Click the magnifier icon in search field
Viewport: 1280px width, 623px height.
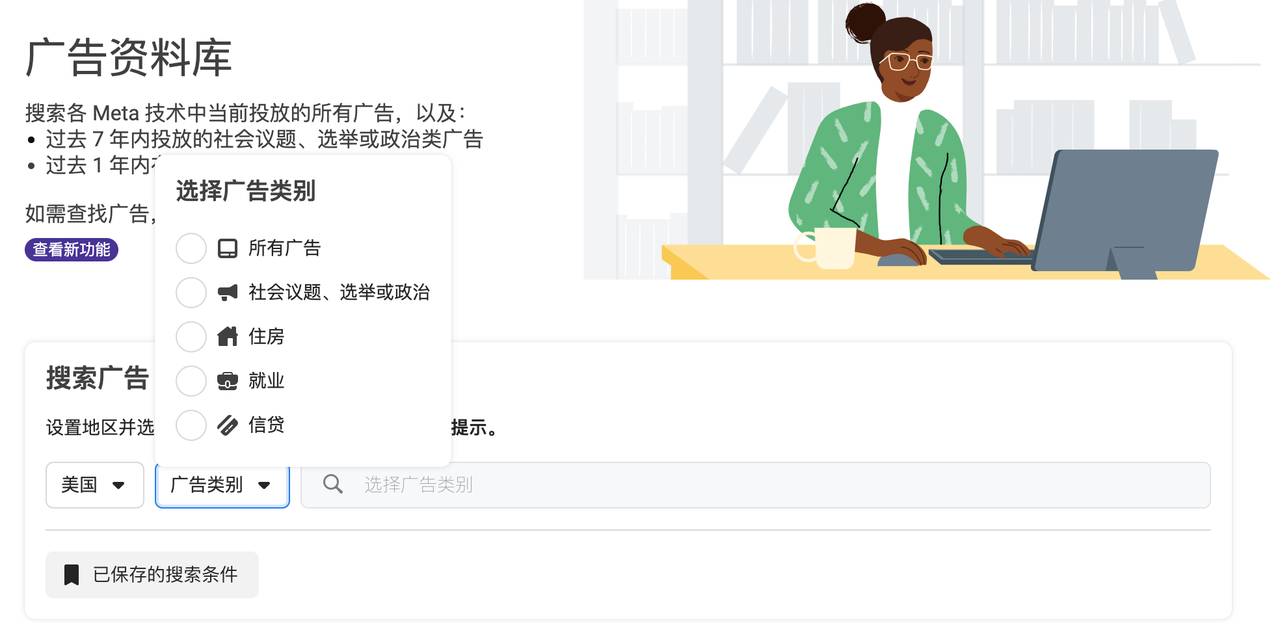333,485
